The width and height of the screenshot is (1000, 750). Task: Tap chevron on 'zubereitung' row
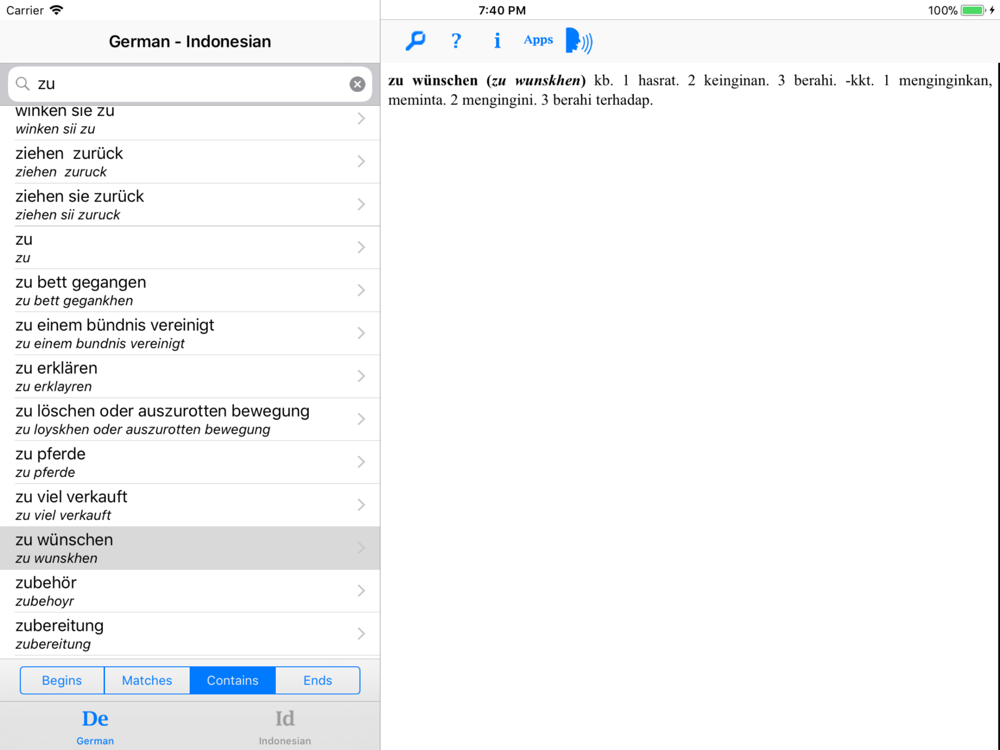(361, 633)
